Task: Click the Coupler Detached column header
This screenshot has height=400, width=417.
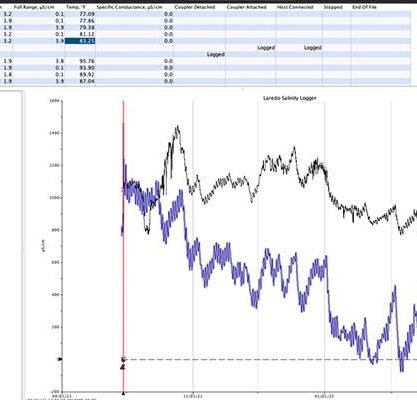Action: tap(195, 7)
